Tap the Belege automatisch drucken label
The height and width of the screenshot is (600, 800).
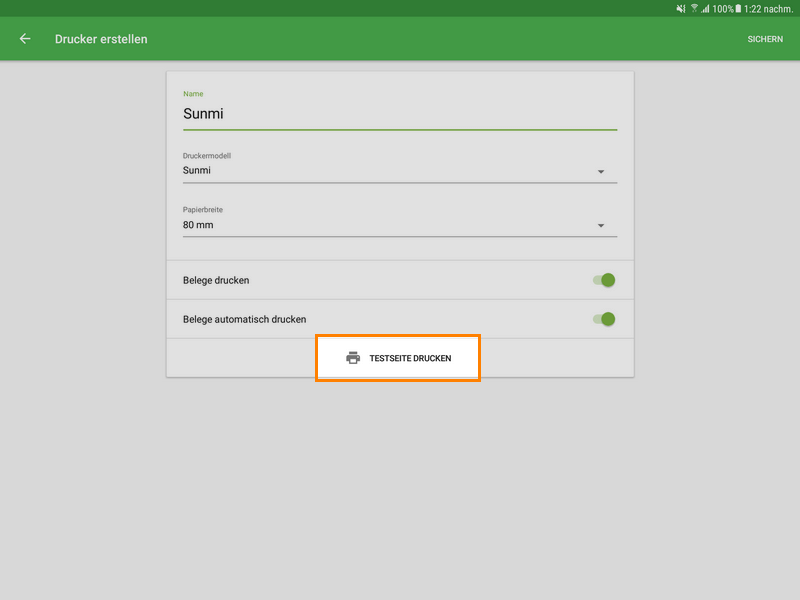point(244,319)
